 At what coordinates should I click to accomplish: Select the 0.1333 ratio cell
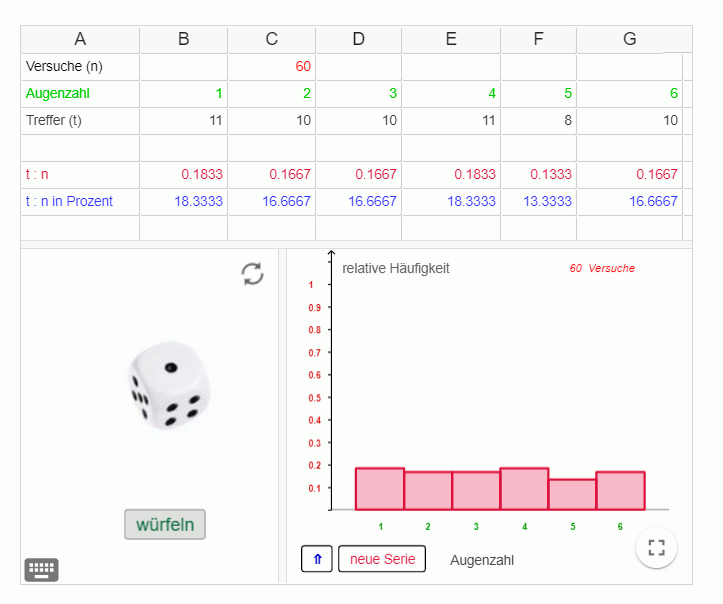tap(538, 175)
